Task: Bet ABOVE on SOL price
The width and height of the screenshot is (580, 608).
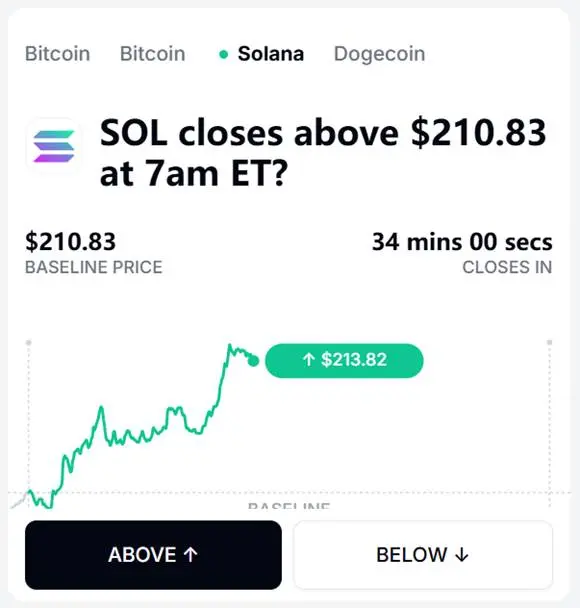Action: pos(153,555)
